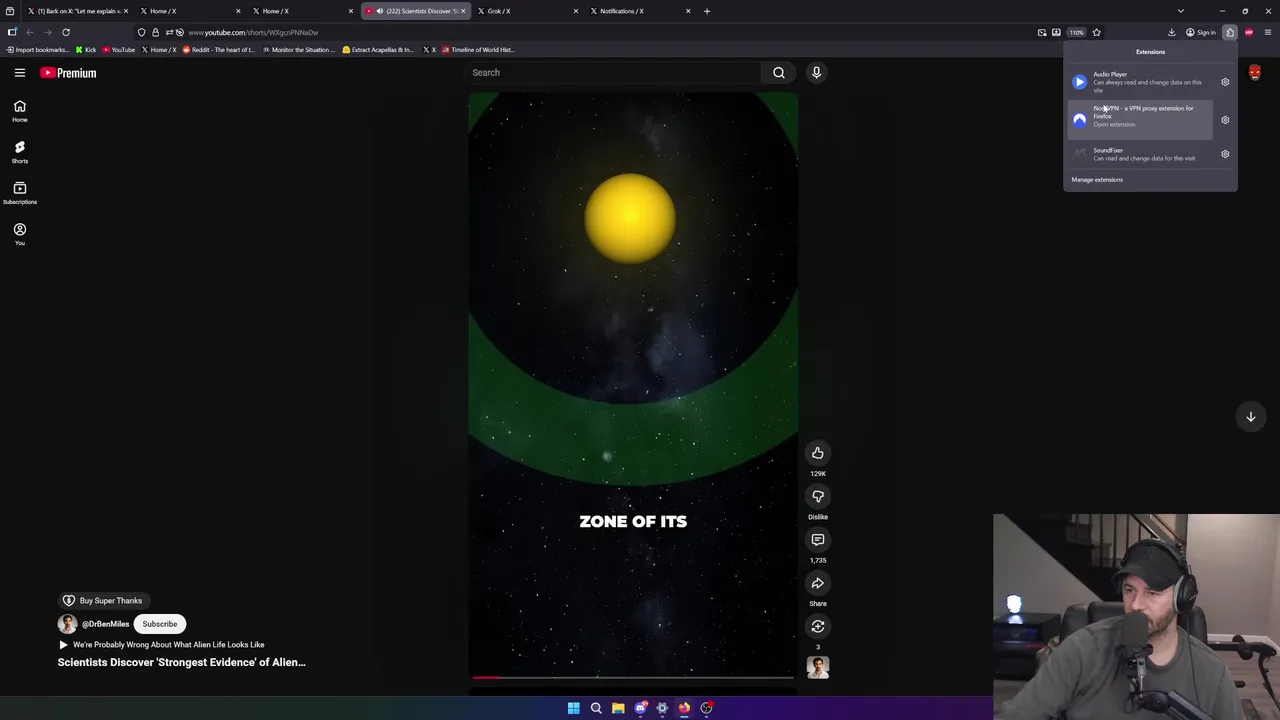
Task: Click Buy Super Thanks button
Action: coord(102,600)
